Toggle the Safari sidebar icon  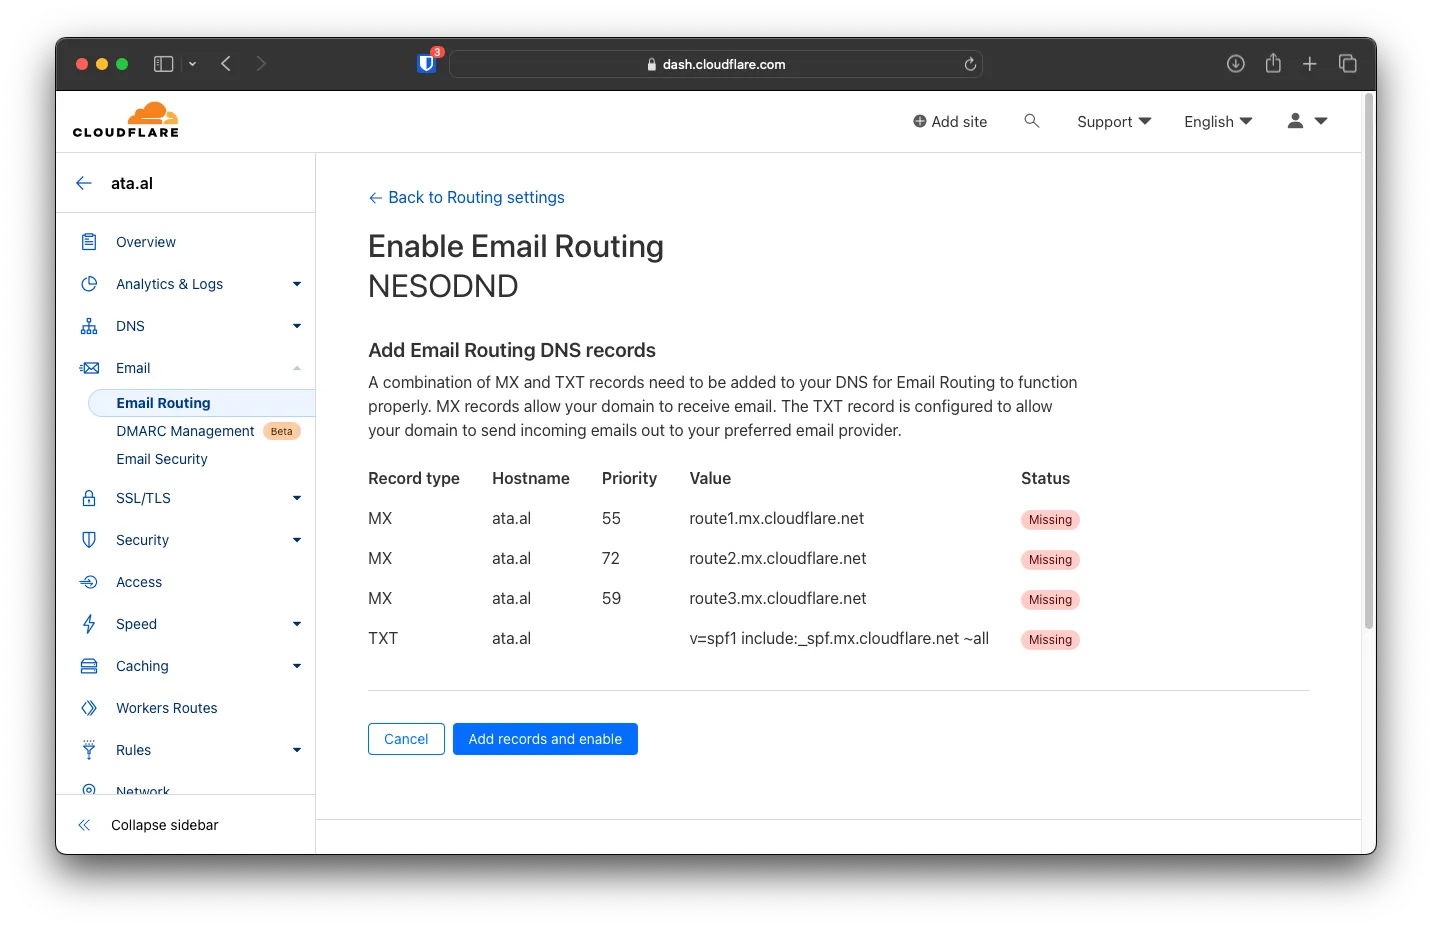coord(163,64)
